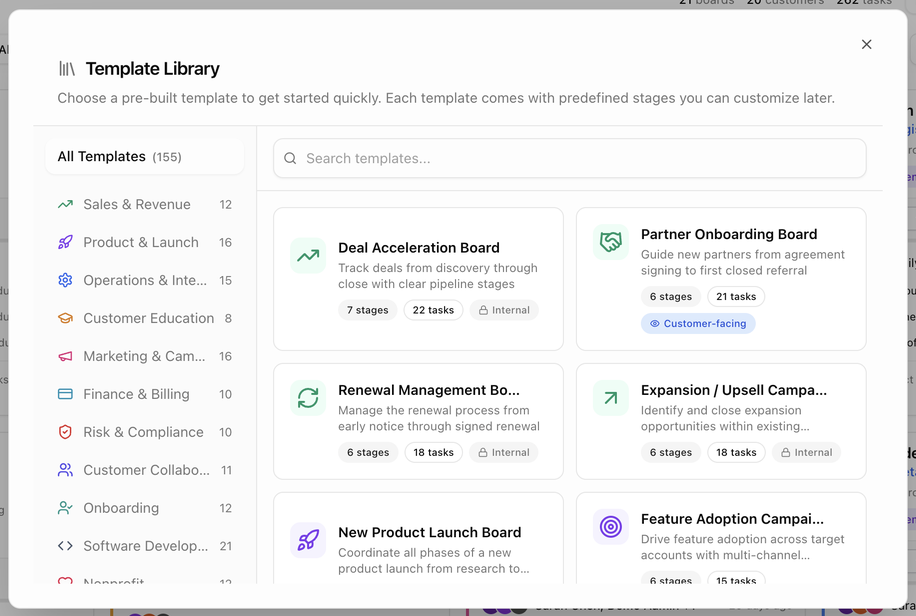The image size is (916, 616).
Task: Open the Customer Education category
Action: pos(144,319)
